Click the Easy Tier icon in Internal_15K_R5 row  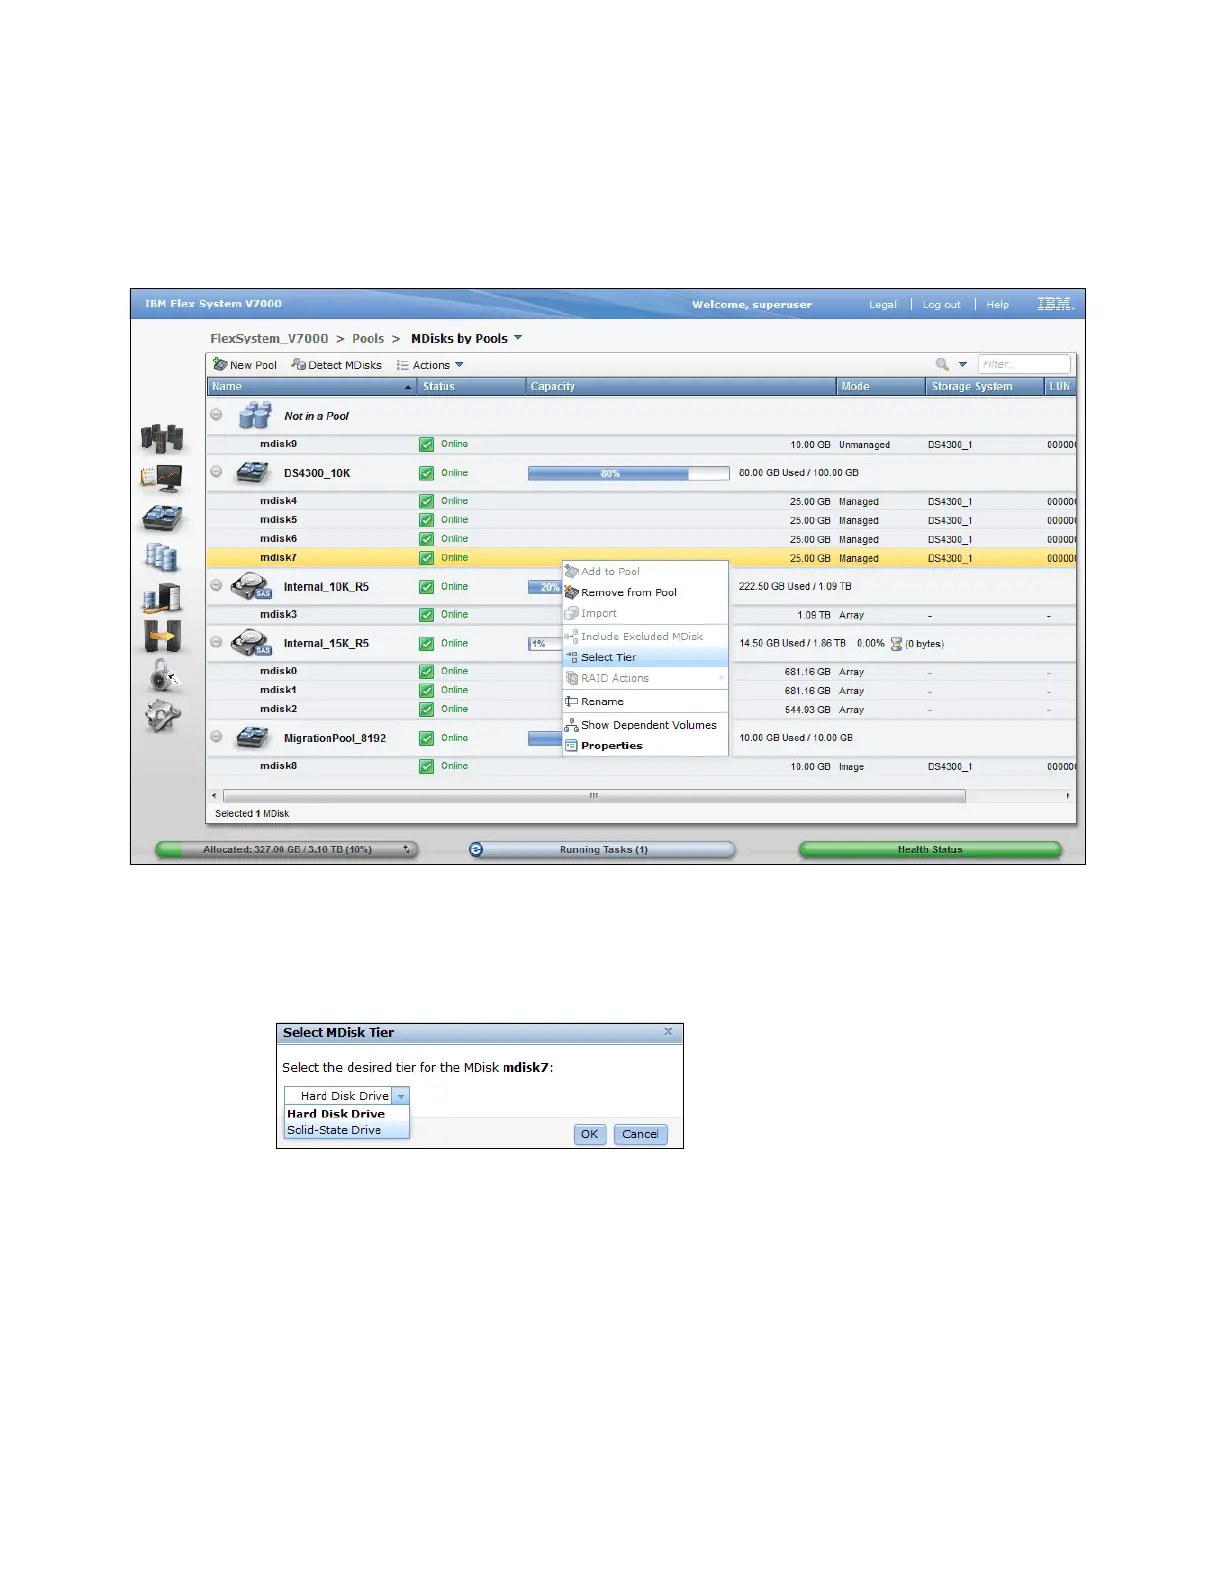pyautogui.click(x=896, y=644)
